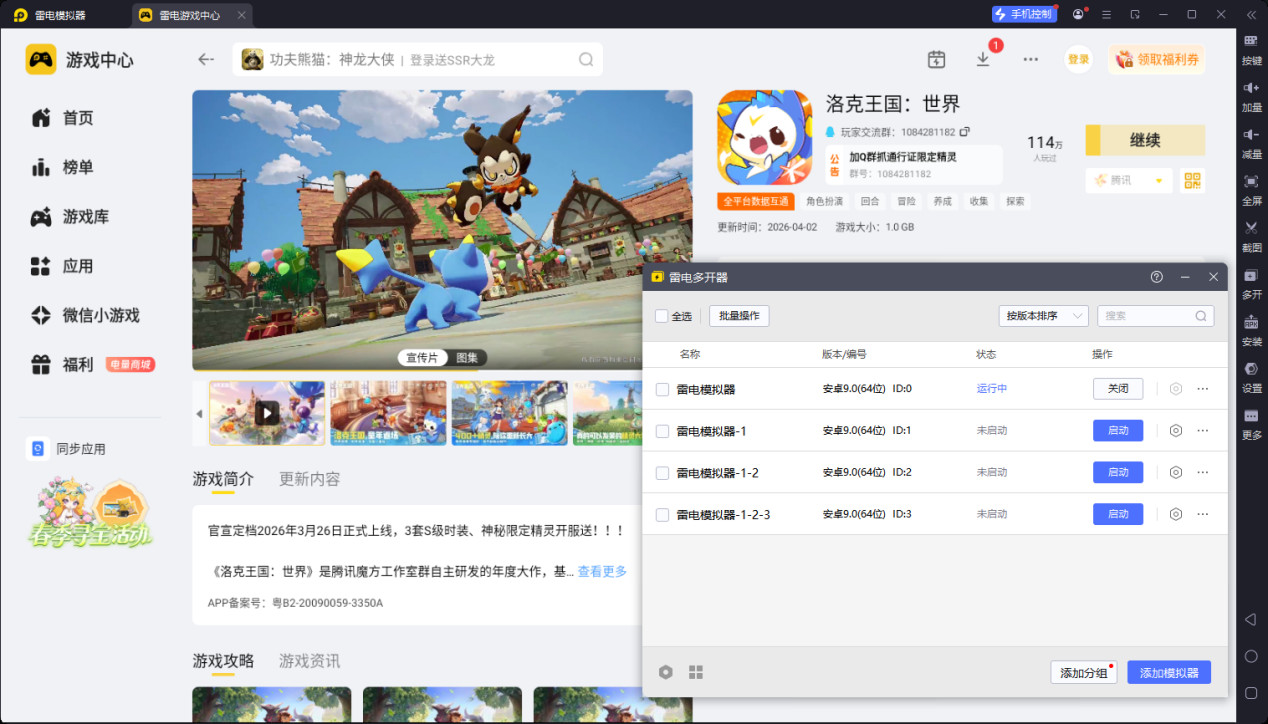Open the 腾讯 channel dropdown
The image size is (1268, 724).
pyautogui.click(x=1128, y=180)
